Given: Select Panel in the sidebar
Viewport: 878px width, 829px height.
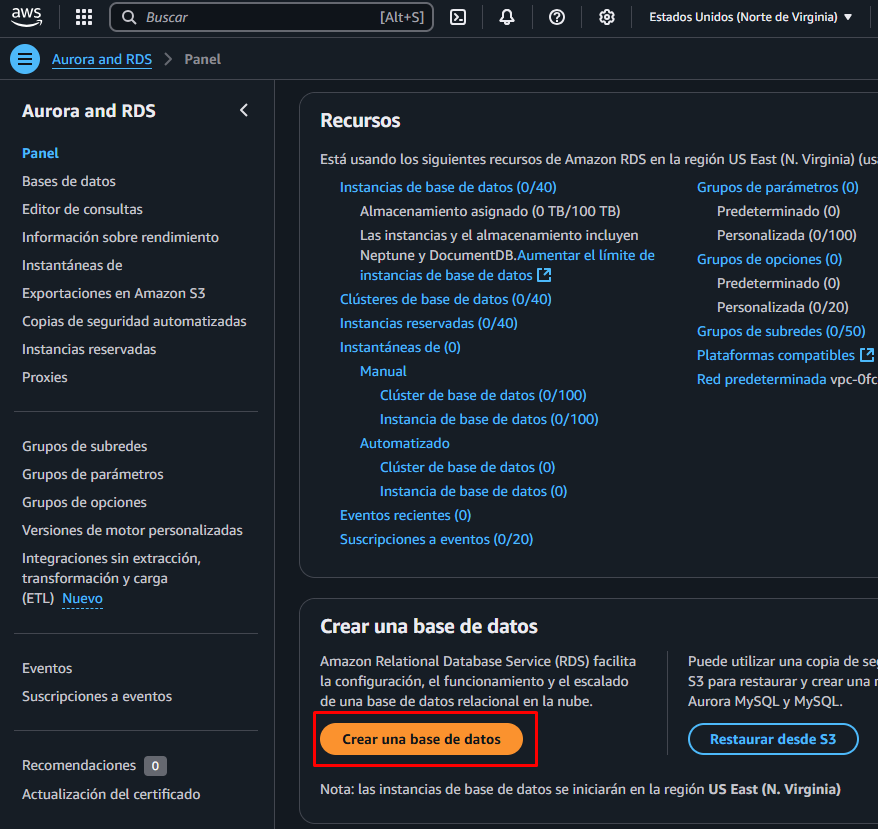Looking at the screenshot, I should click(40, 153).
